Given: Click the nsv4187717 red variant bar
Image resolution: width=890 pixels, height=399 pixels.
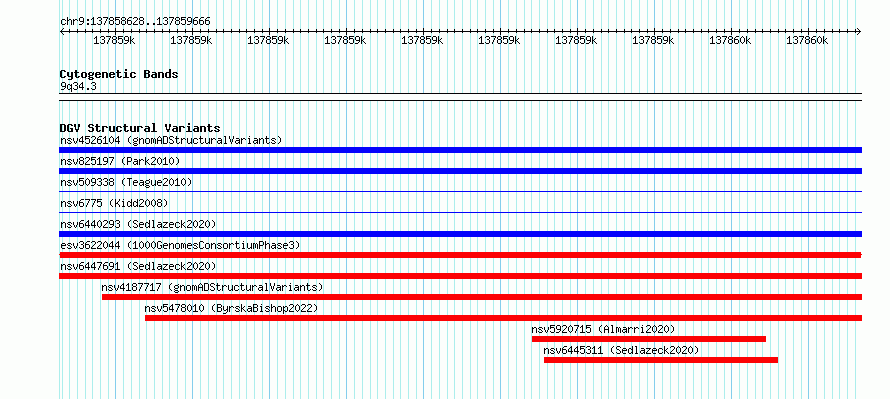Looking at the screenshot, I should 482,297.
